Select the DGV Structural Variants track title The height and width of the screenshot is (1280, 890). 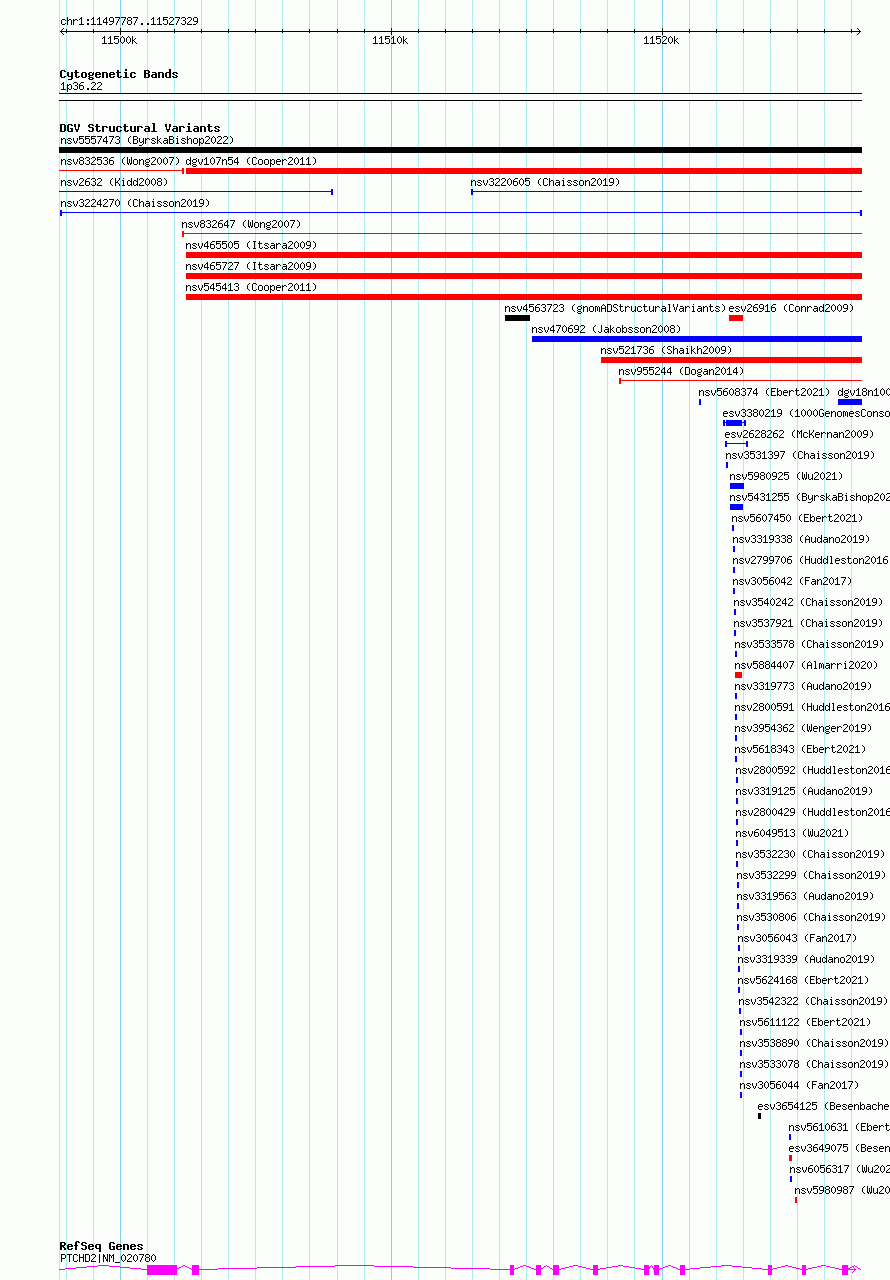click(x=140, y=128)
